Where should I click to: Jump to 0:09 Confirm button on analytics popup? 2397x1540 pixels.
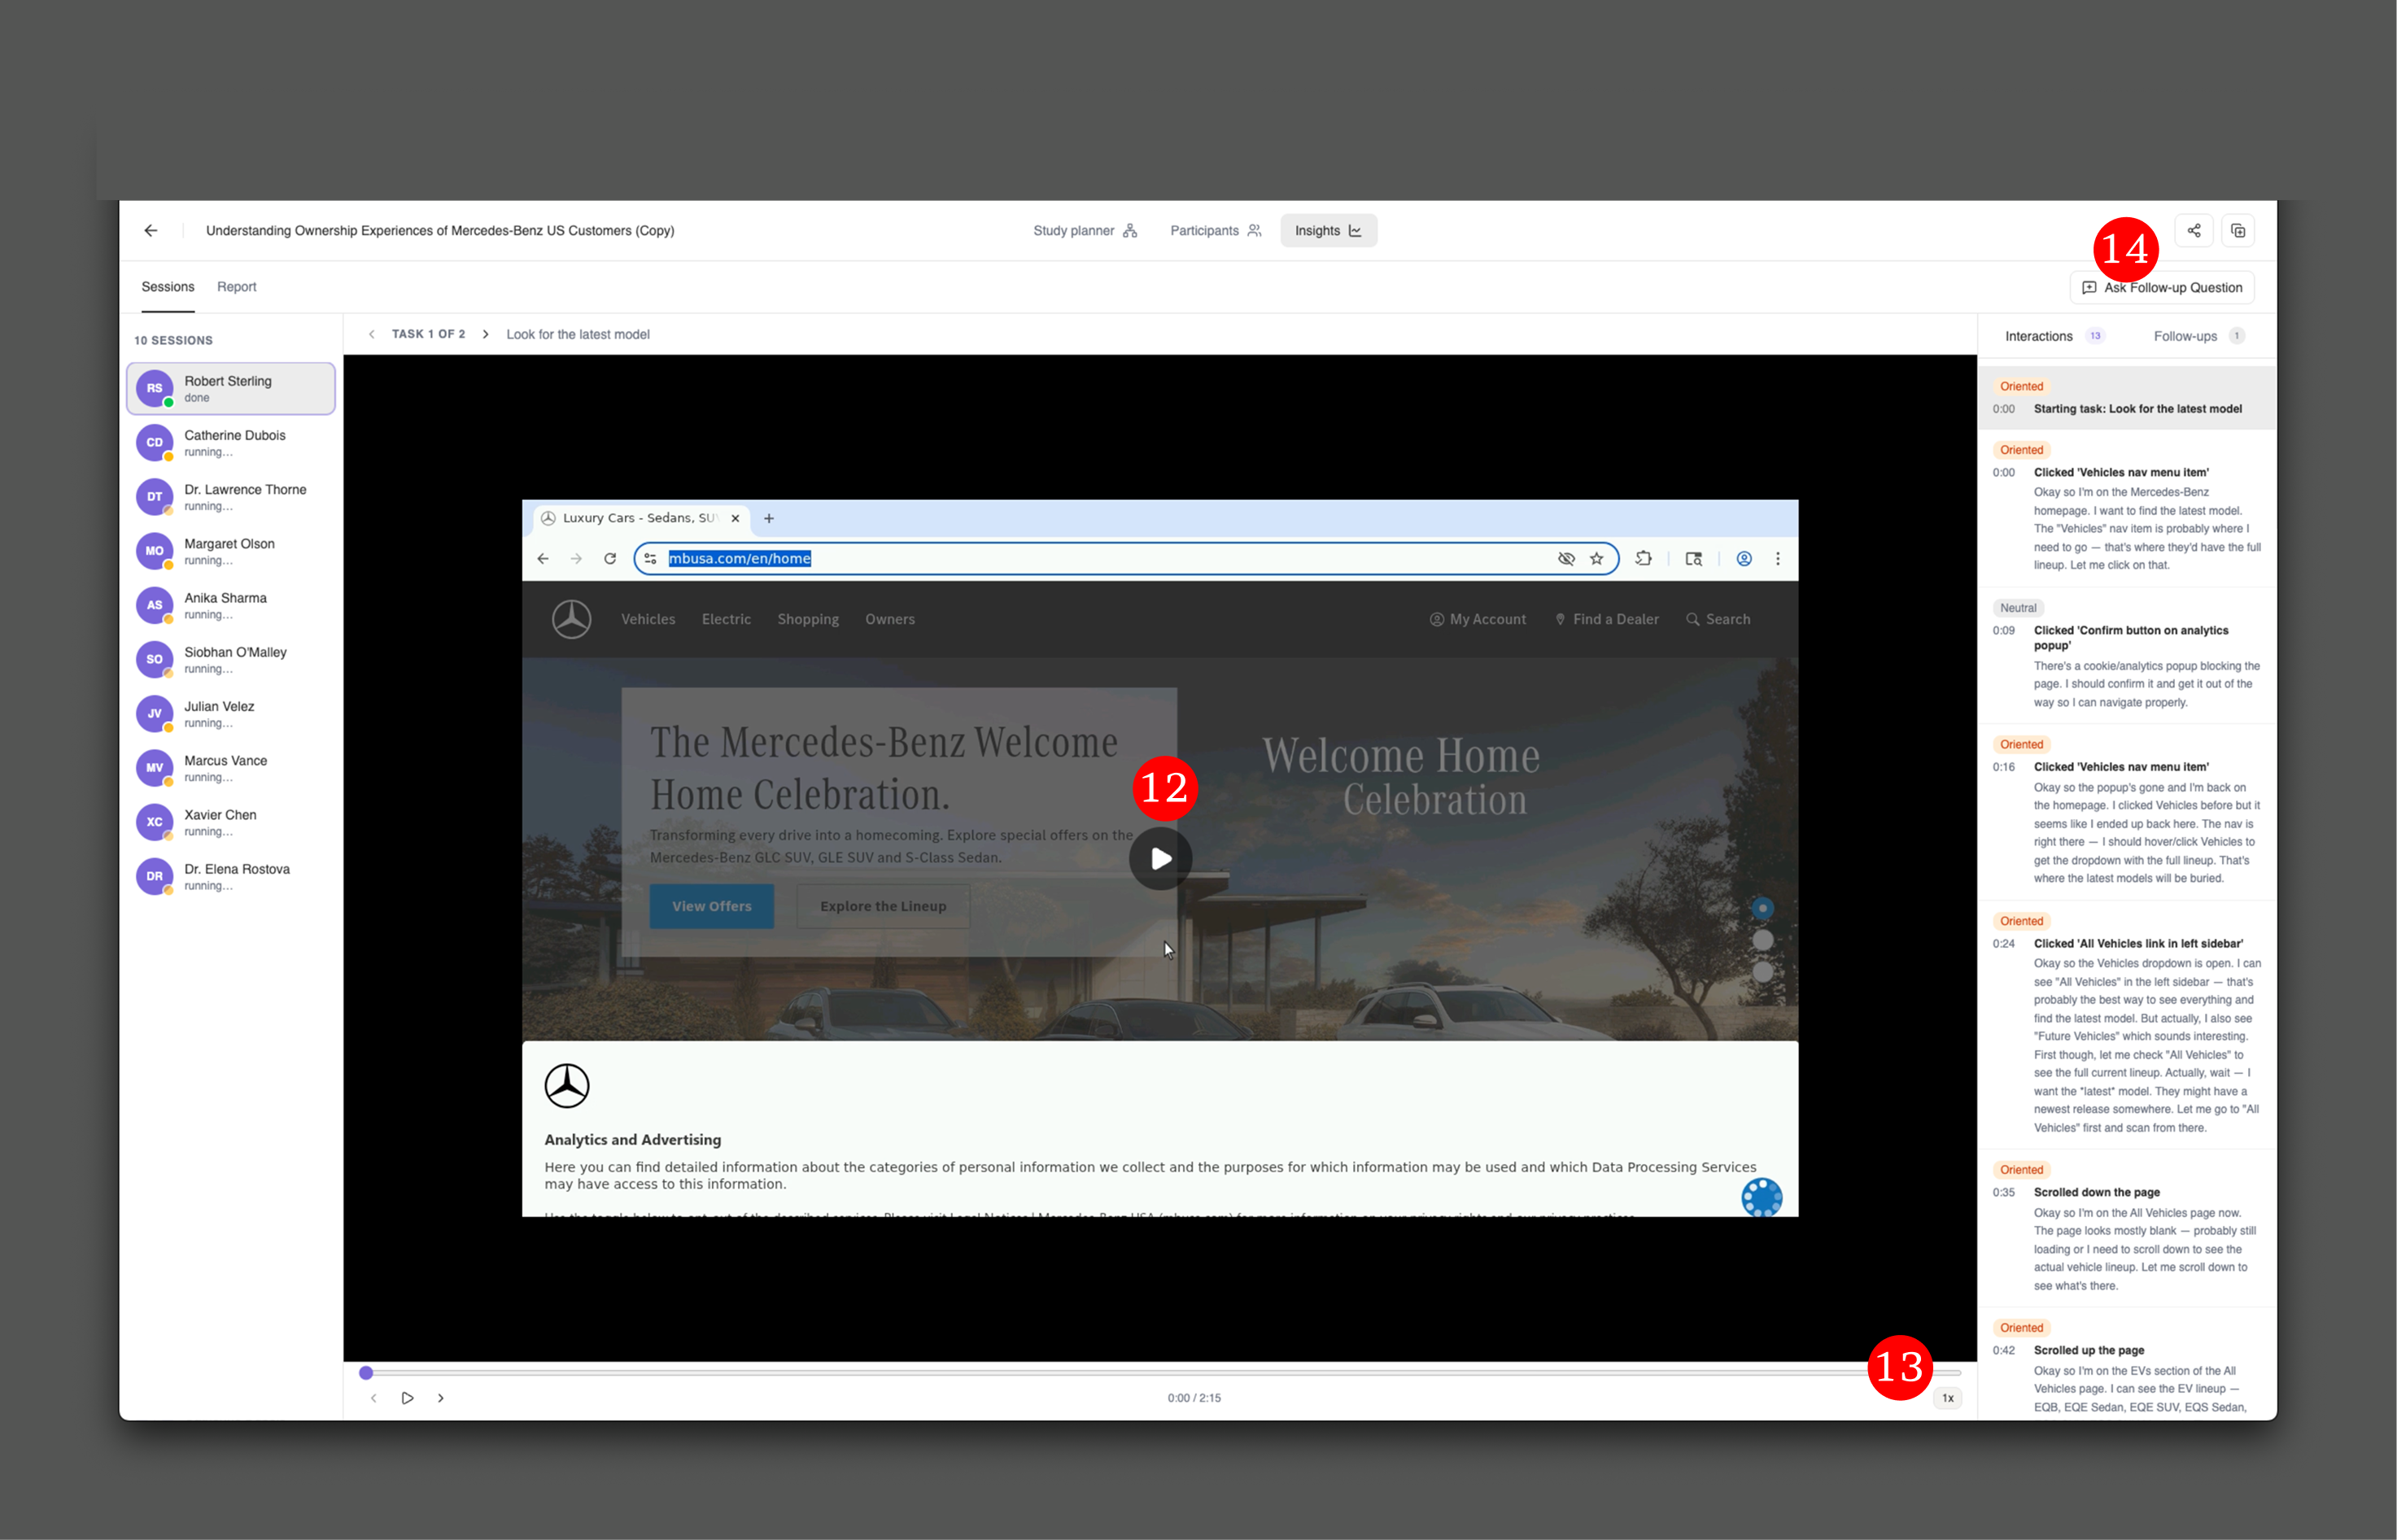point(2127,655)
